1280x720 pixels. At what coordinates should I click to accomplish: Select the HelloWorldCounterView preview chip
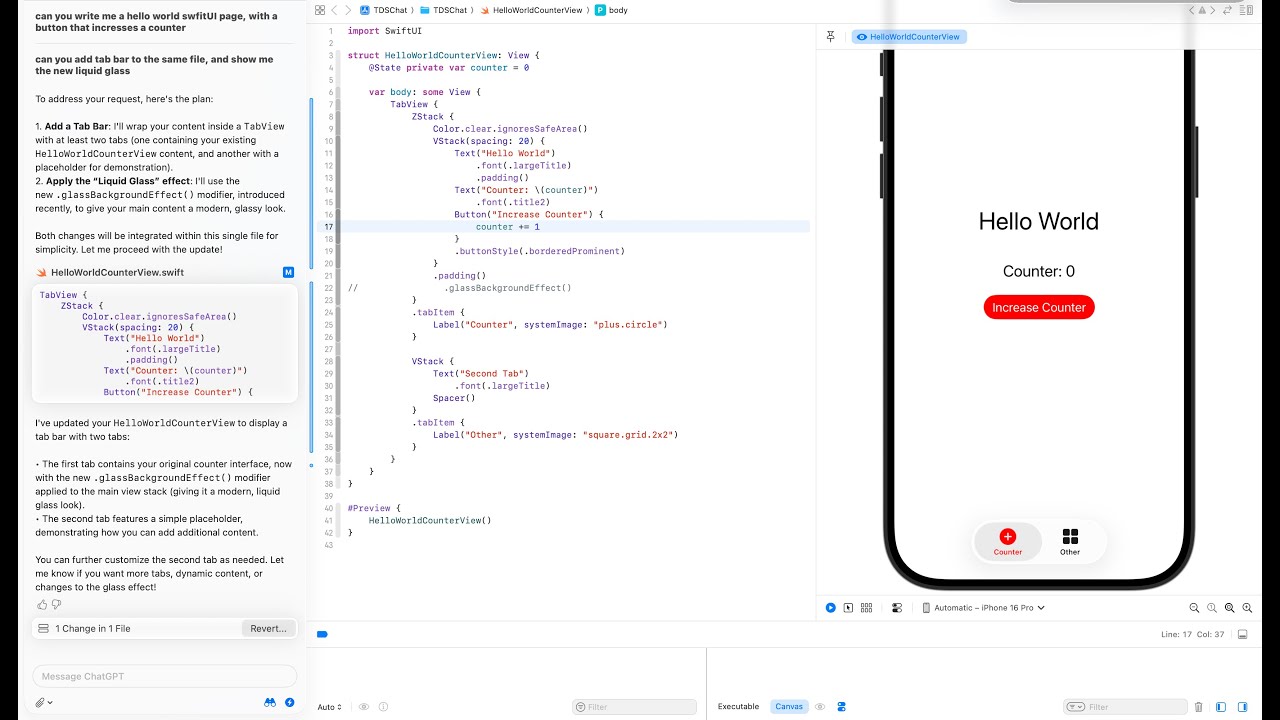[909, 37]
